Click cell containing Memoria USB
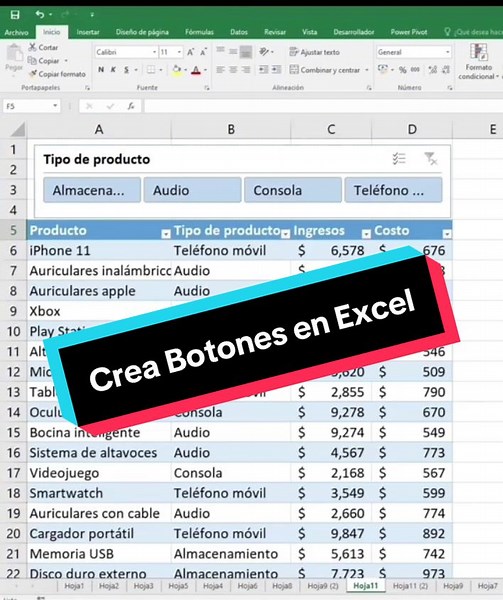The width and height of the screenshot is (503, 600). (x=99, y=554)
